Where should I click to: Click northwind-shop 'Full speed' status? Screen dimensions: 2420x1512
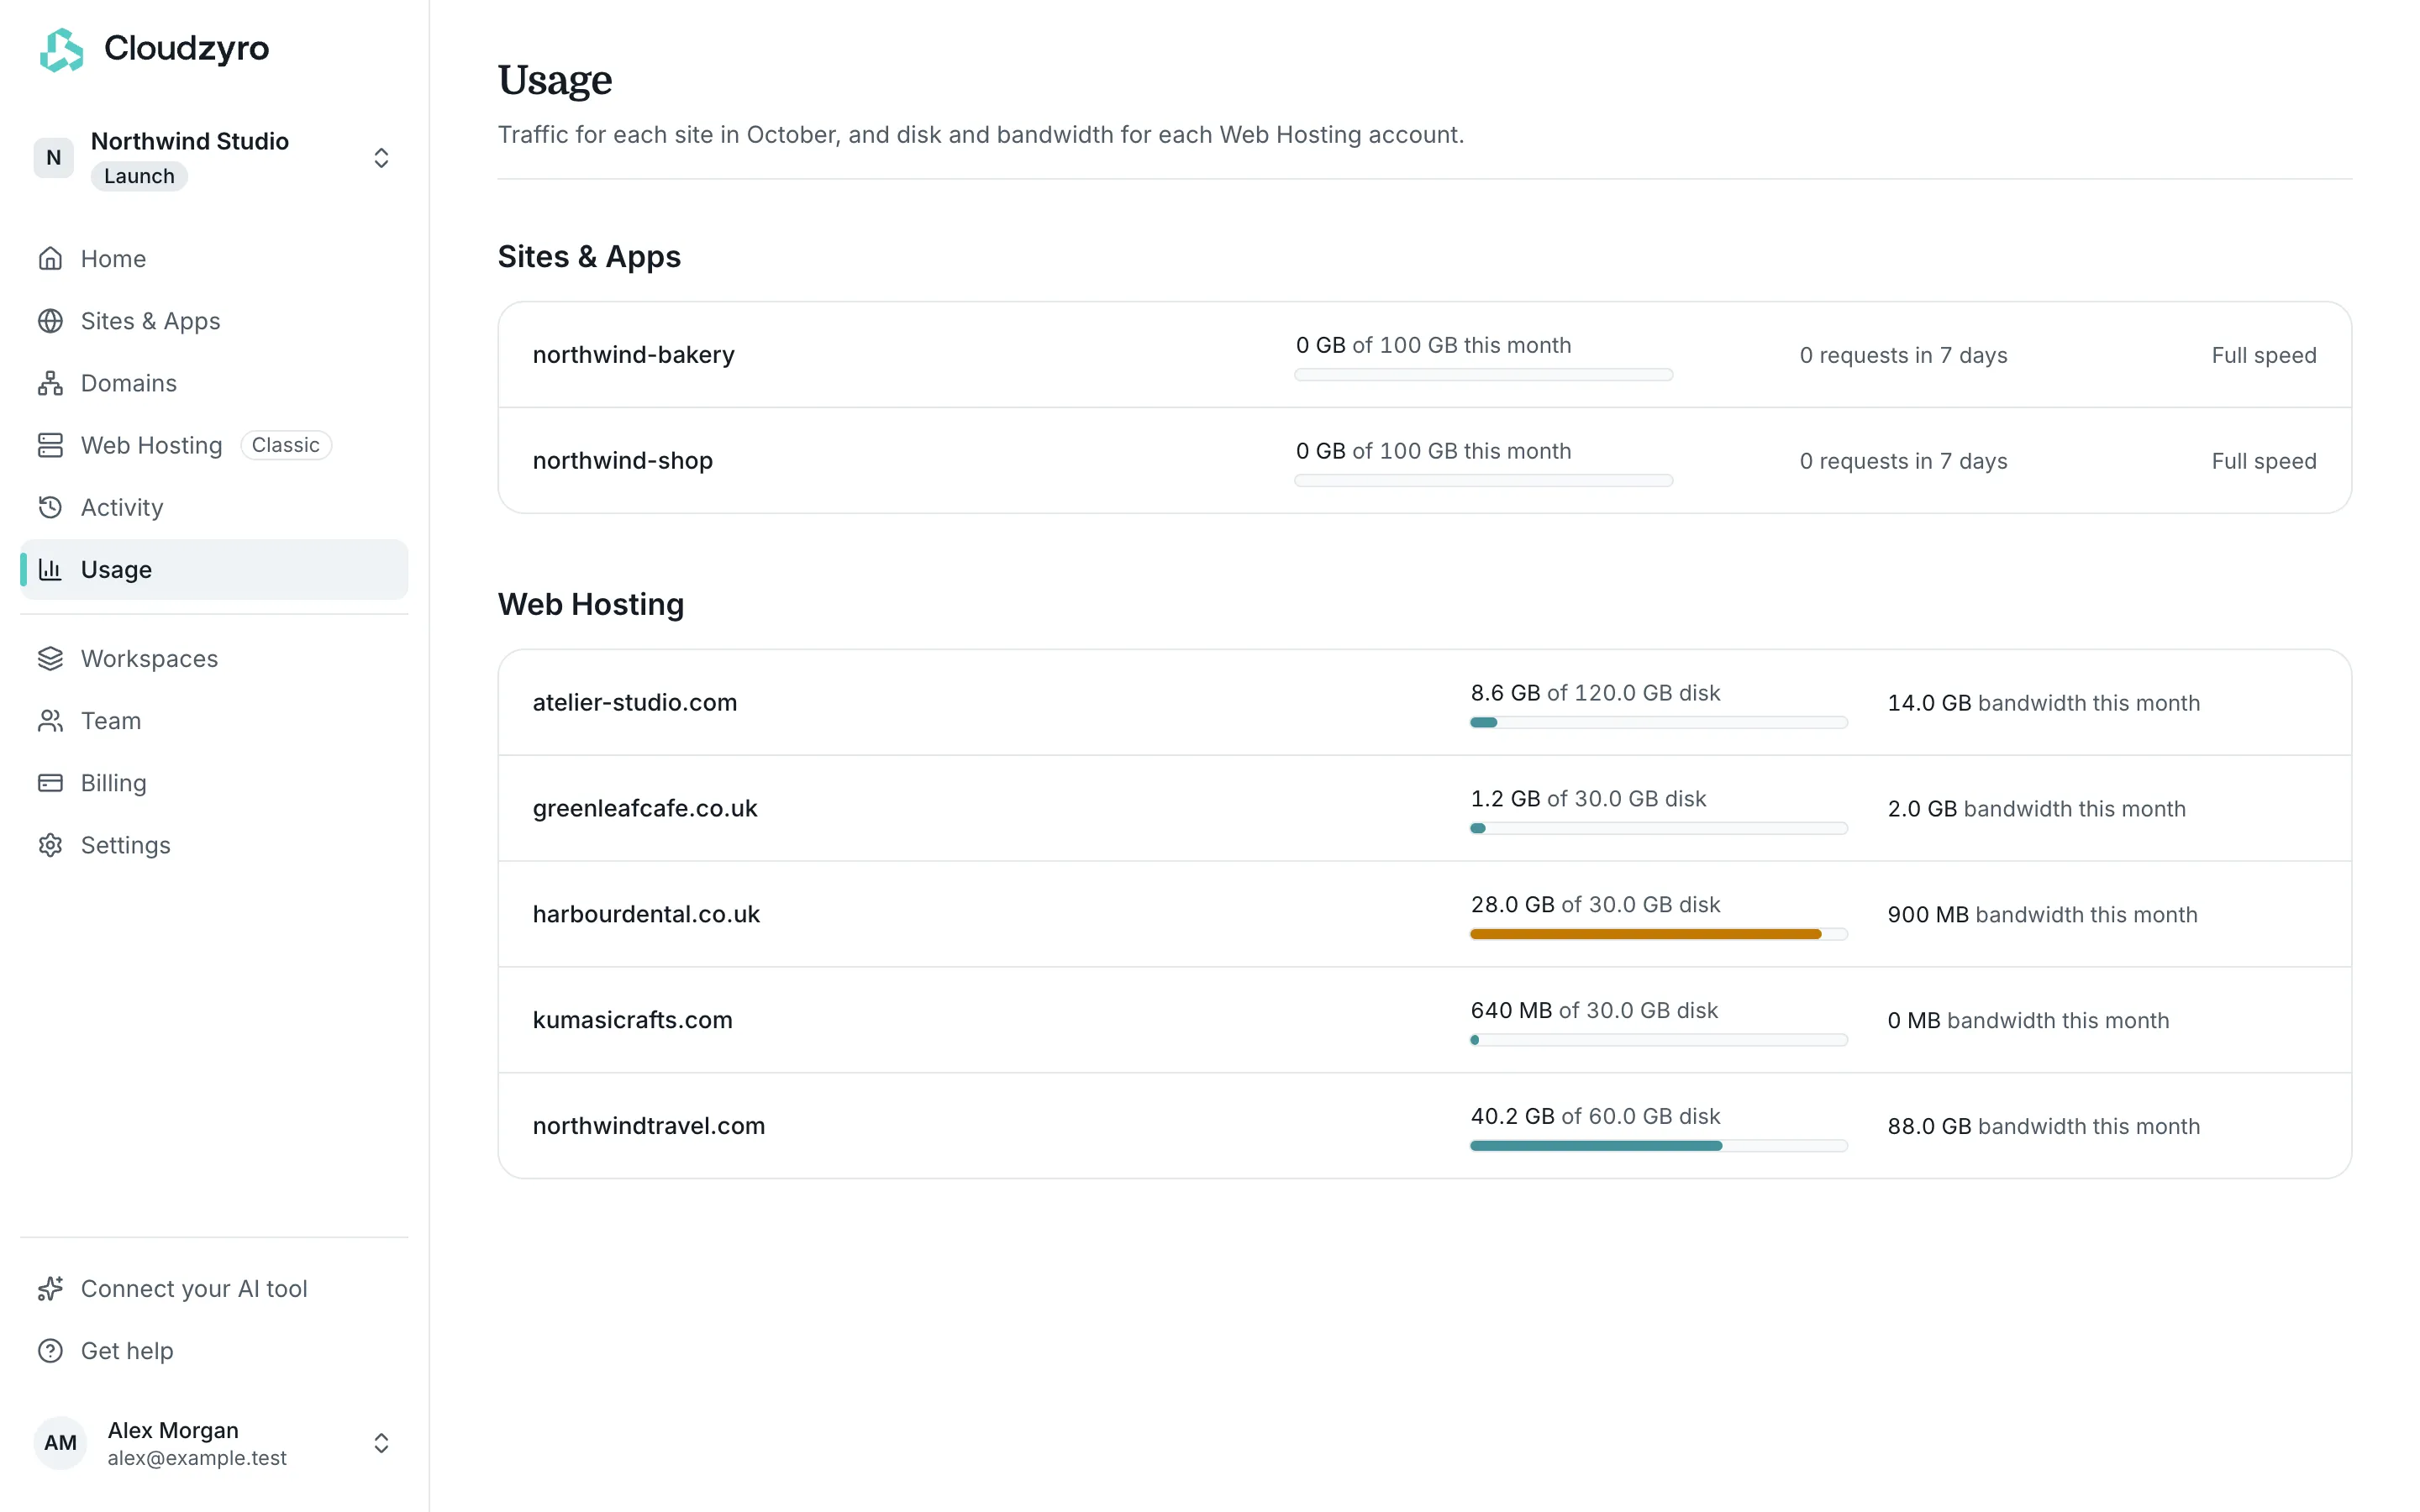(2263, 462)
